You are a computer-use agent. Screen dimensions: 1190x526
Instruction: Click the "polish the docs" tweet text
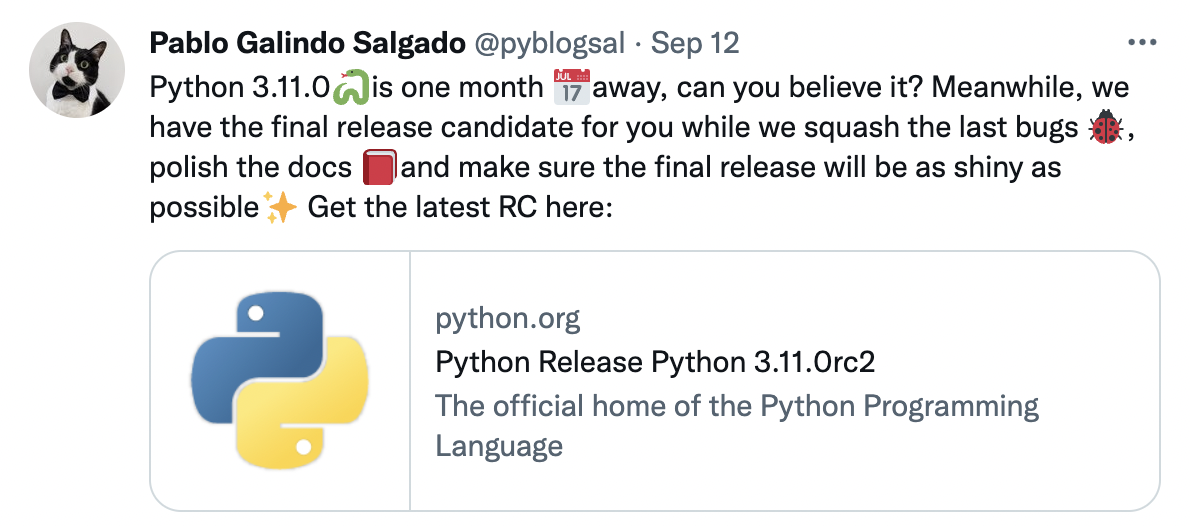(x=251, y=168)
